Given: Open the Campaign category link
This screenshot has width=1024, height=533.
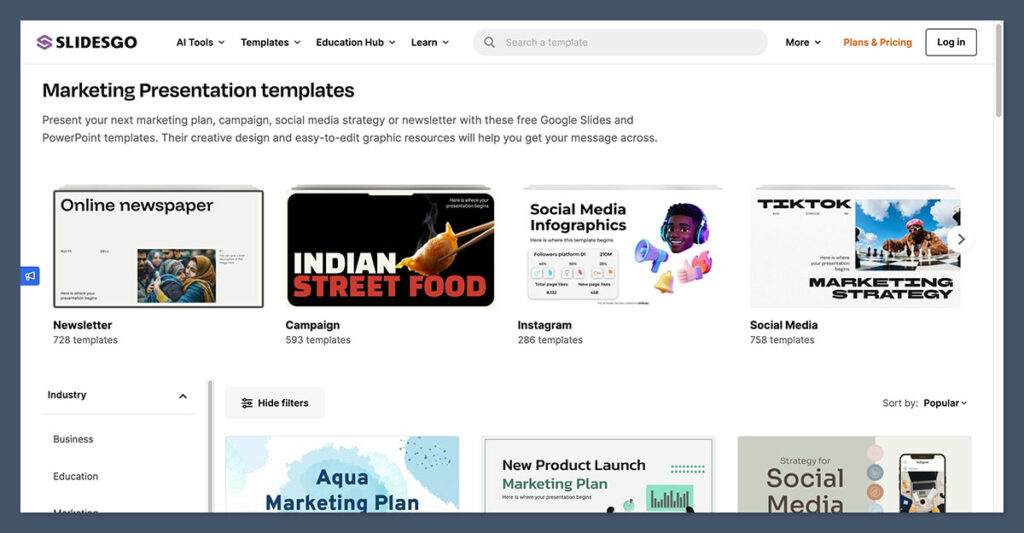Looking at the screenshot, I should (312, 325).
